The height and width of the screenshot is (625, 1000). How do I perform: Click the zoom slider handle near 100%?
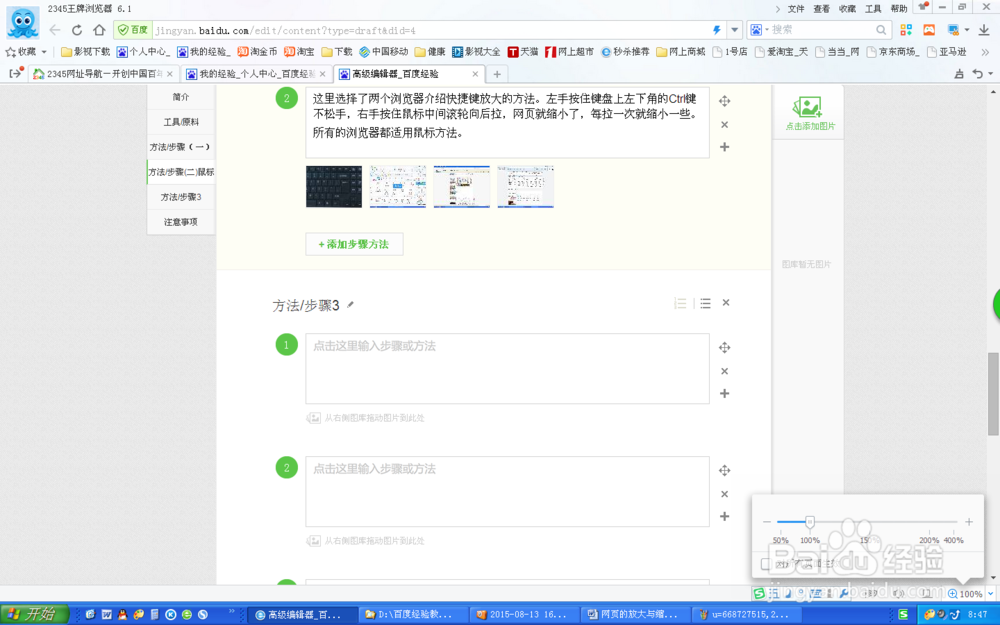[x=810, y=521]
